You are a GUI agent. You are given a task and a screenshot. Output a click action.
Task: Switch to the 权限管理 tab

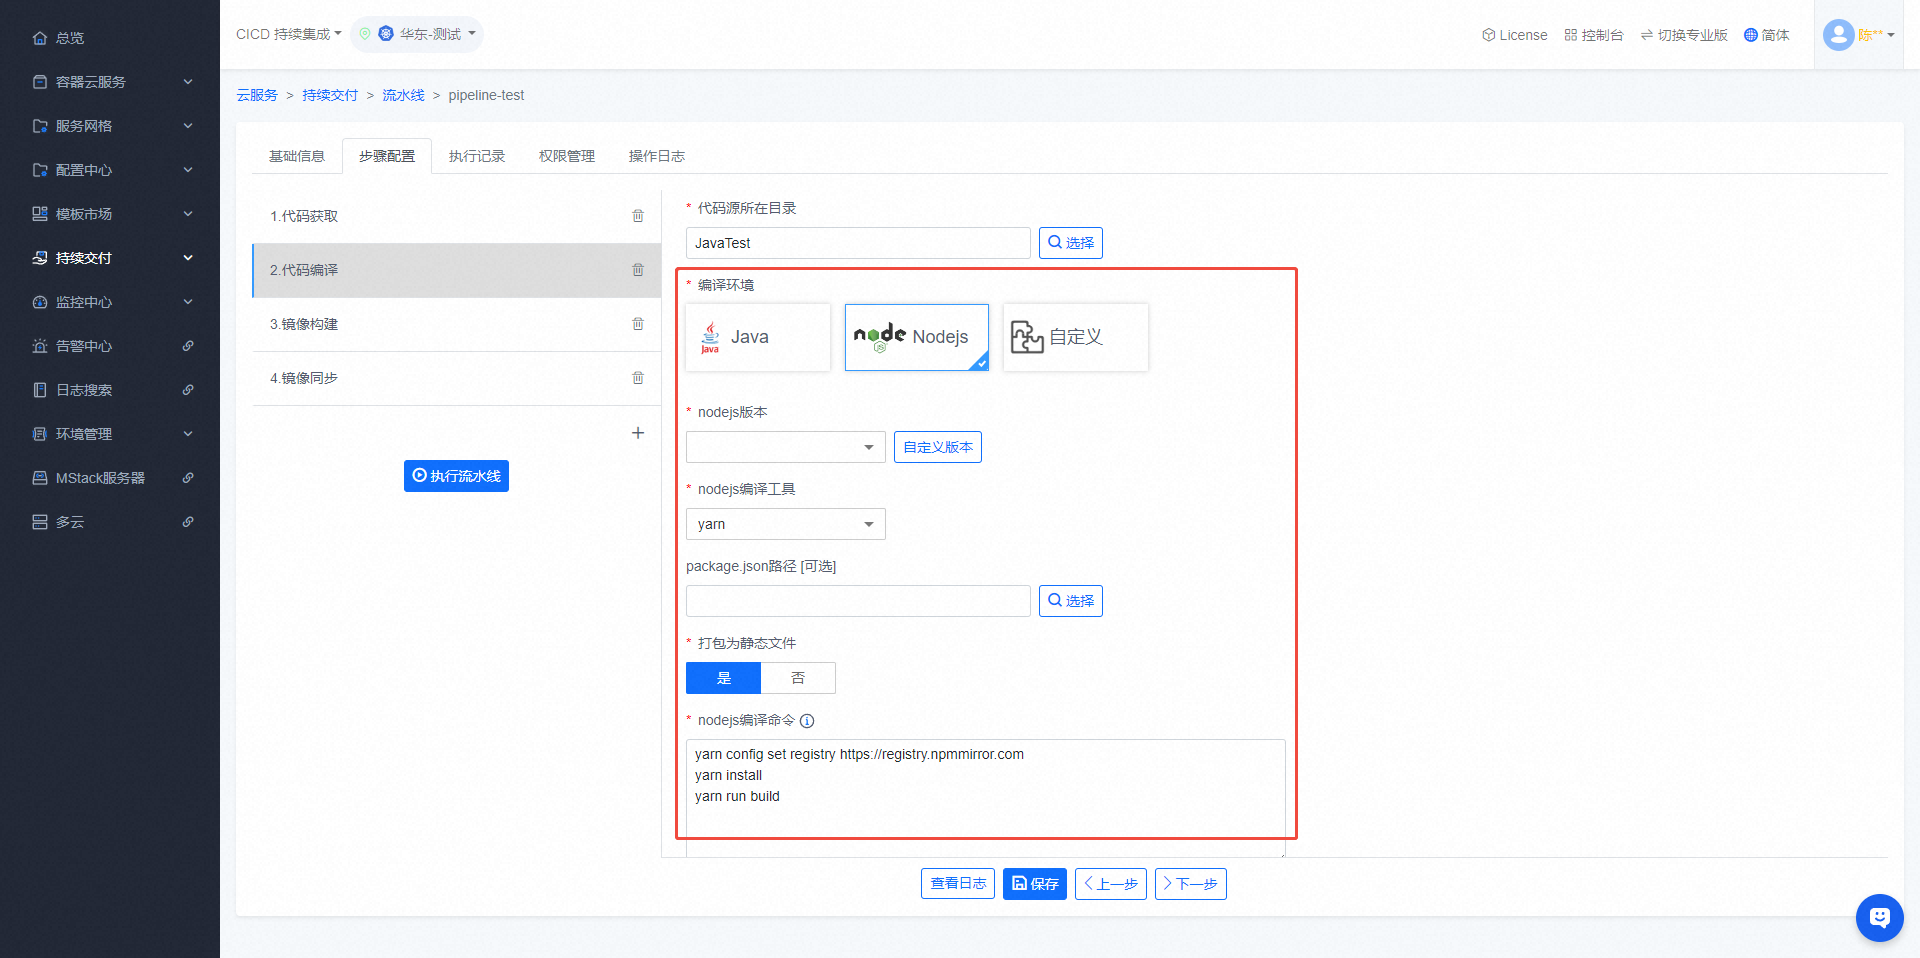pos(567,156)
